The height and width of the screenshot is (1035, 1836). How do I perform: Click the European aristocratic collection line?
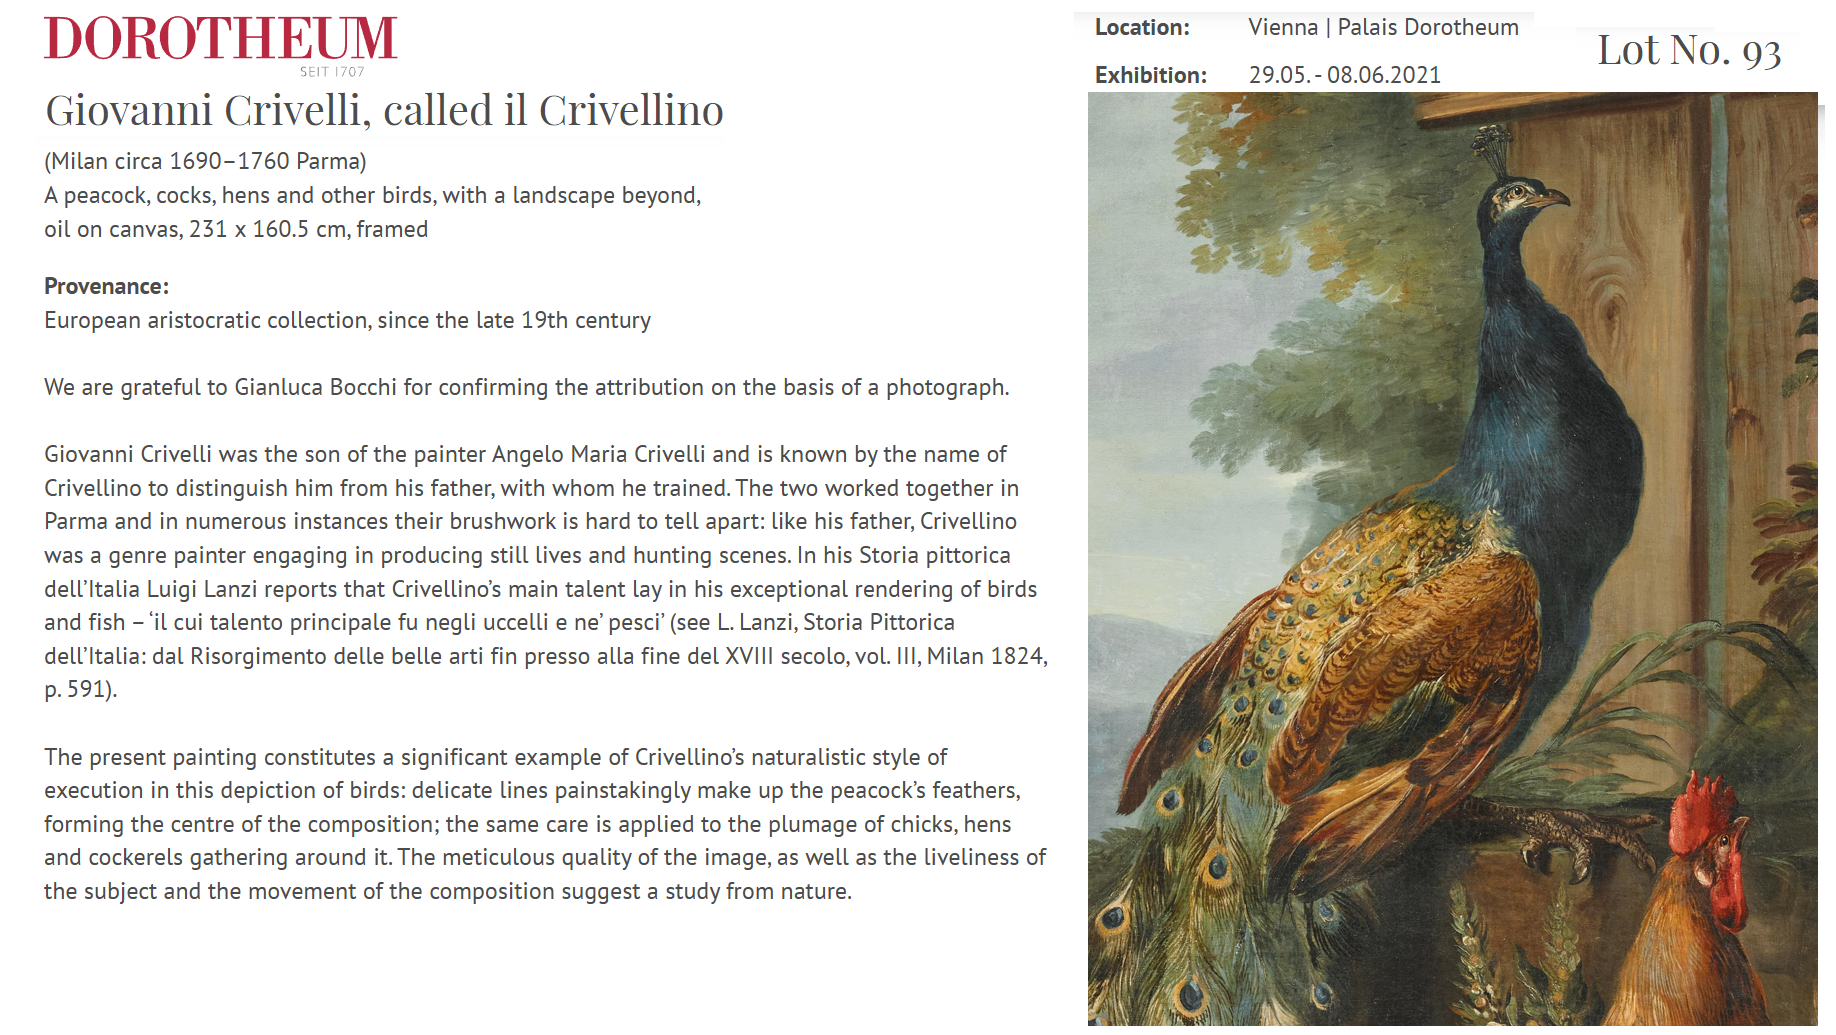pyautogui.click(x=347, y=320)
